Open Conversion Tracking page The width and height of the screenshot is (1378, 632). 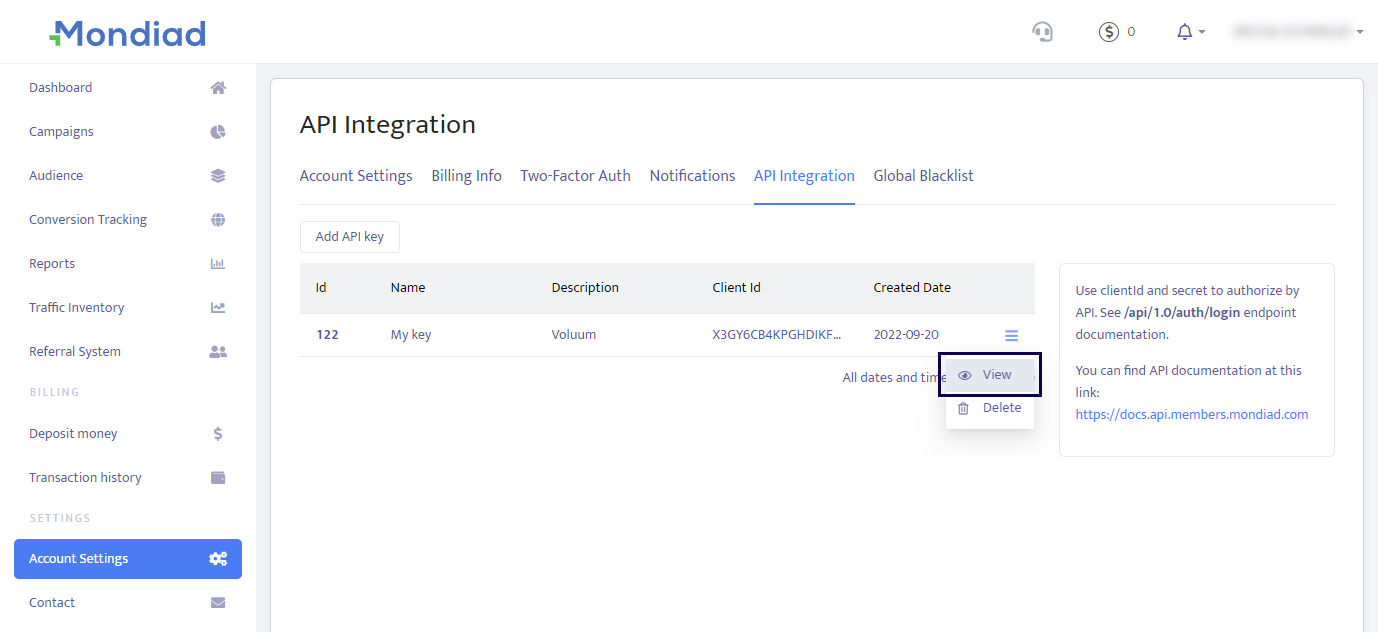tap(88, 220)
